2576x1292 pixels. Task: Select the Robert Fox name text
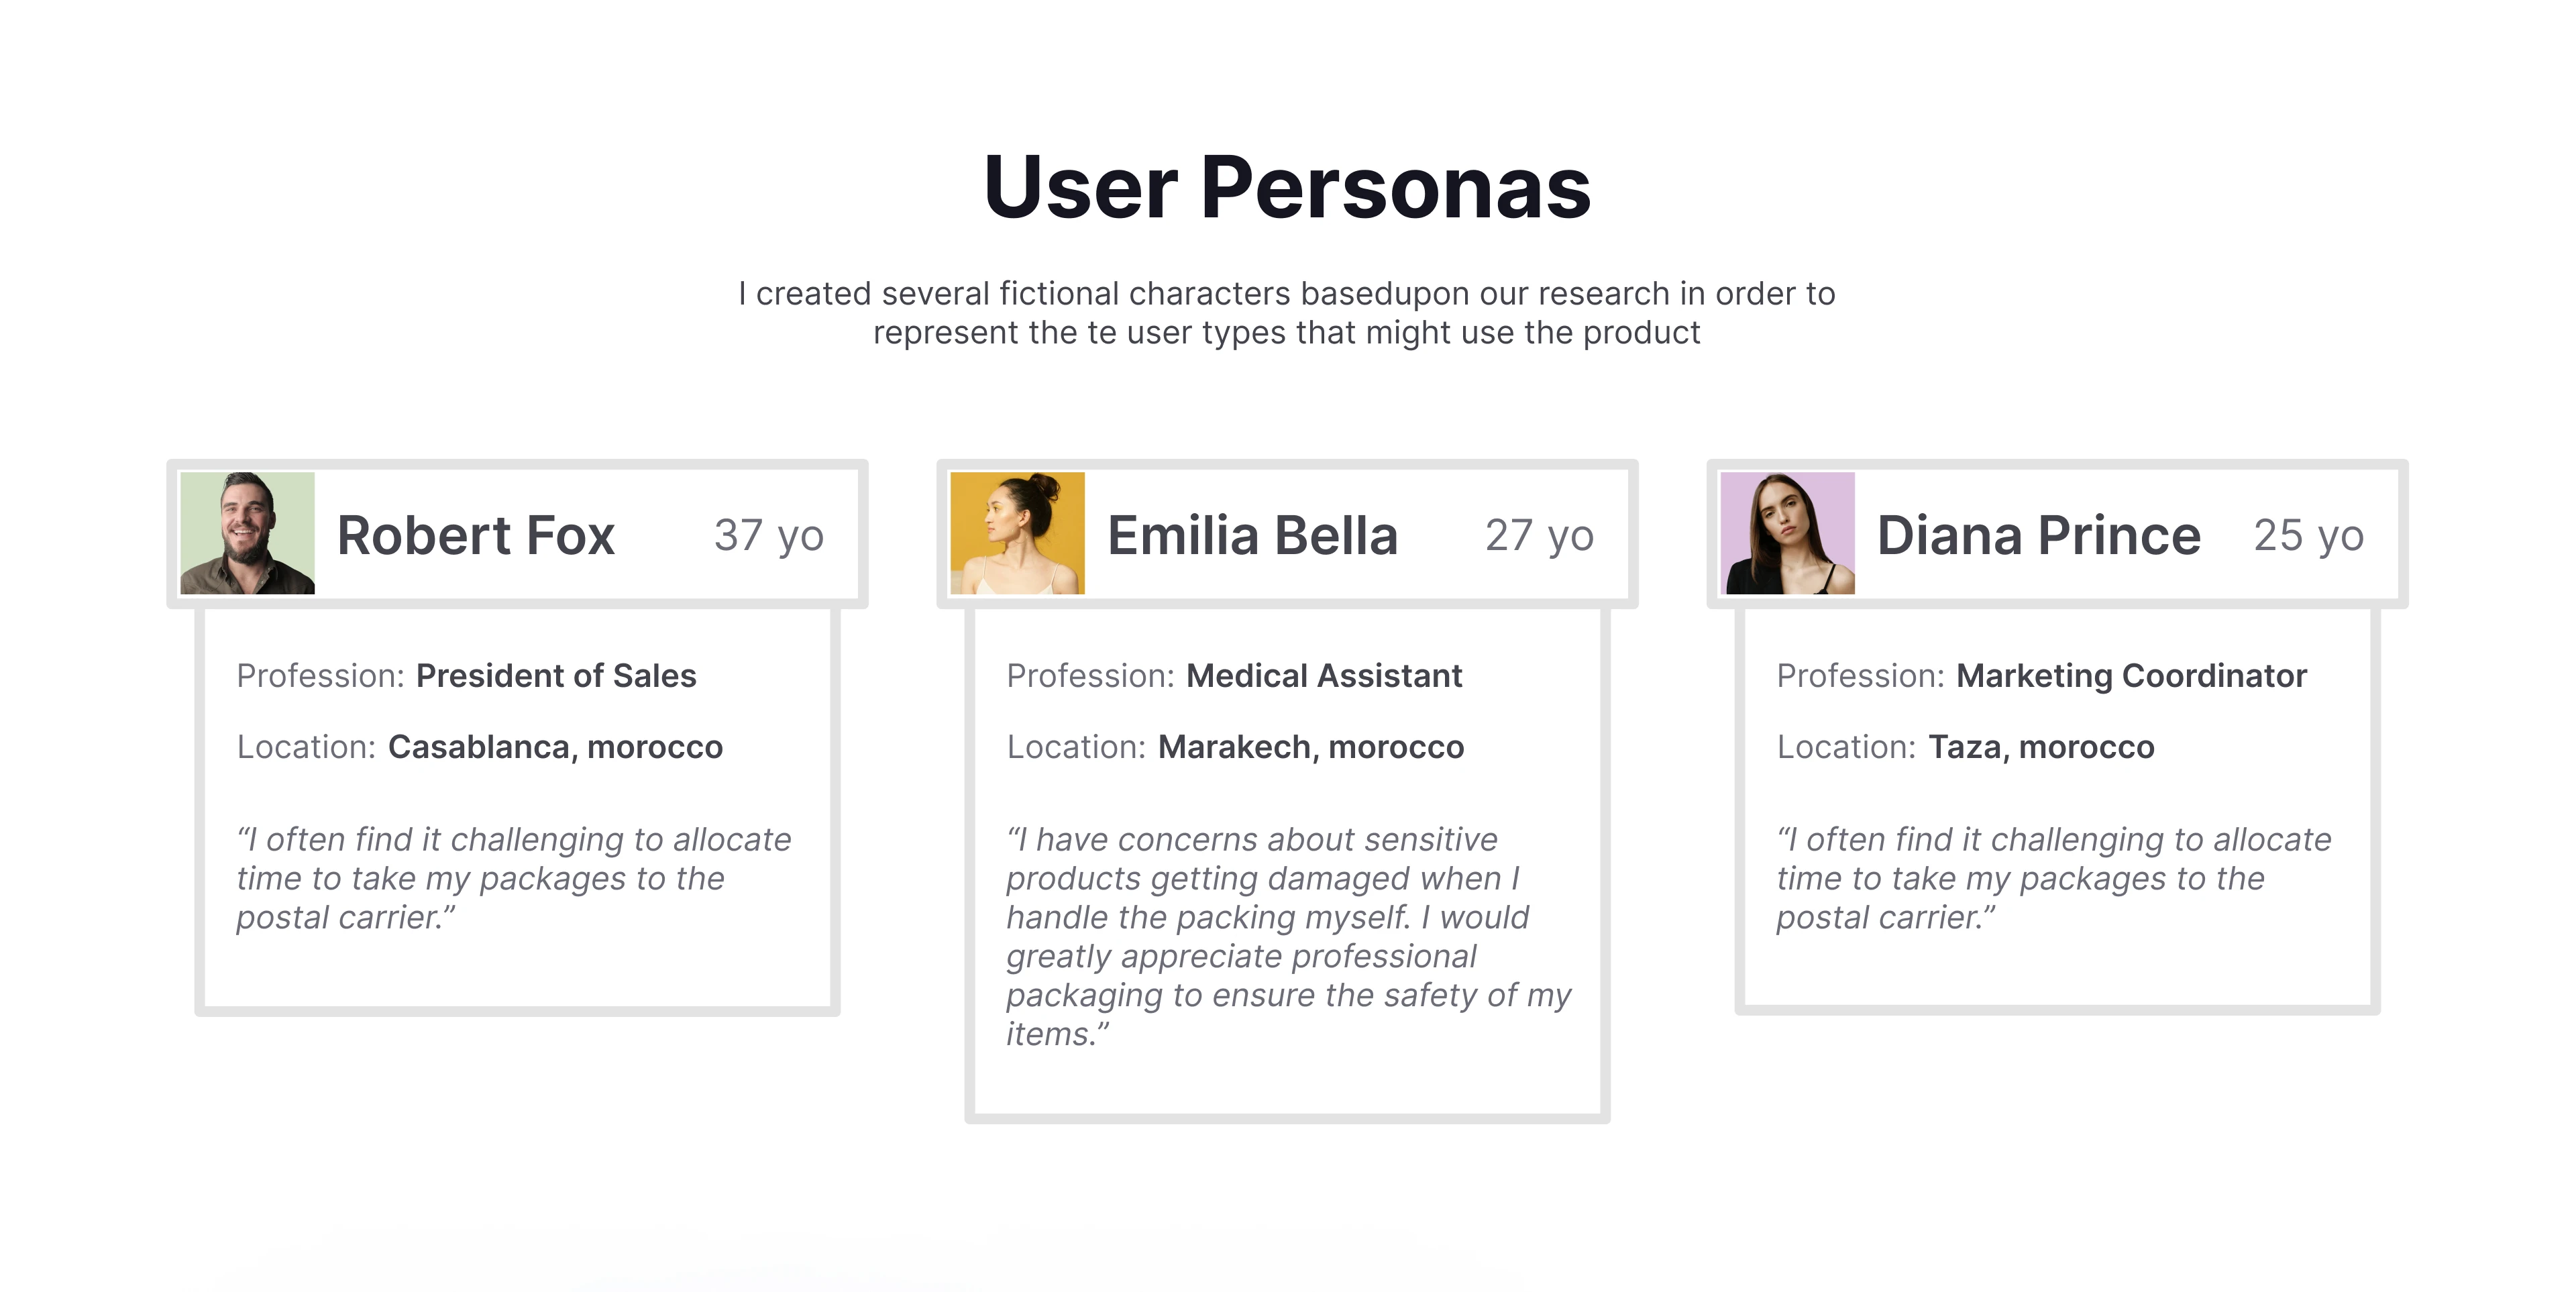(x=476, y=535)
